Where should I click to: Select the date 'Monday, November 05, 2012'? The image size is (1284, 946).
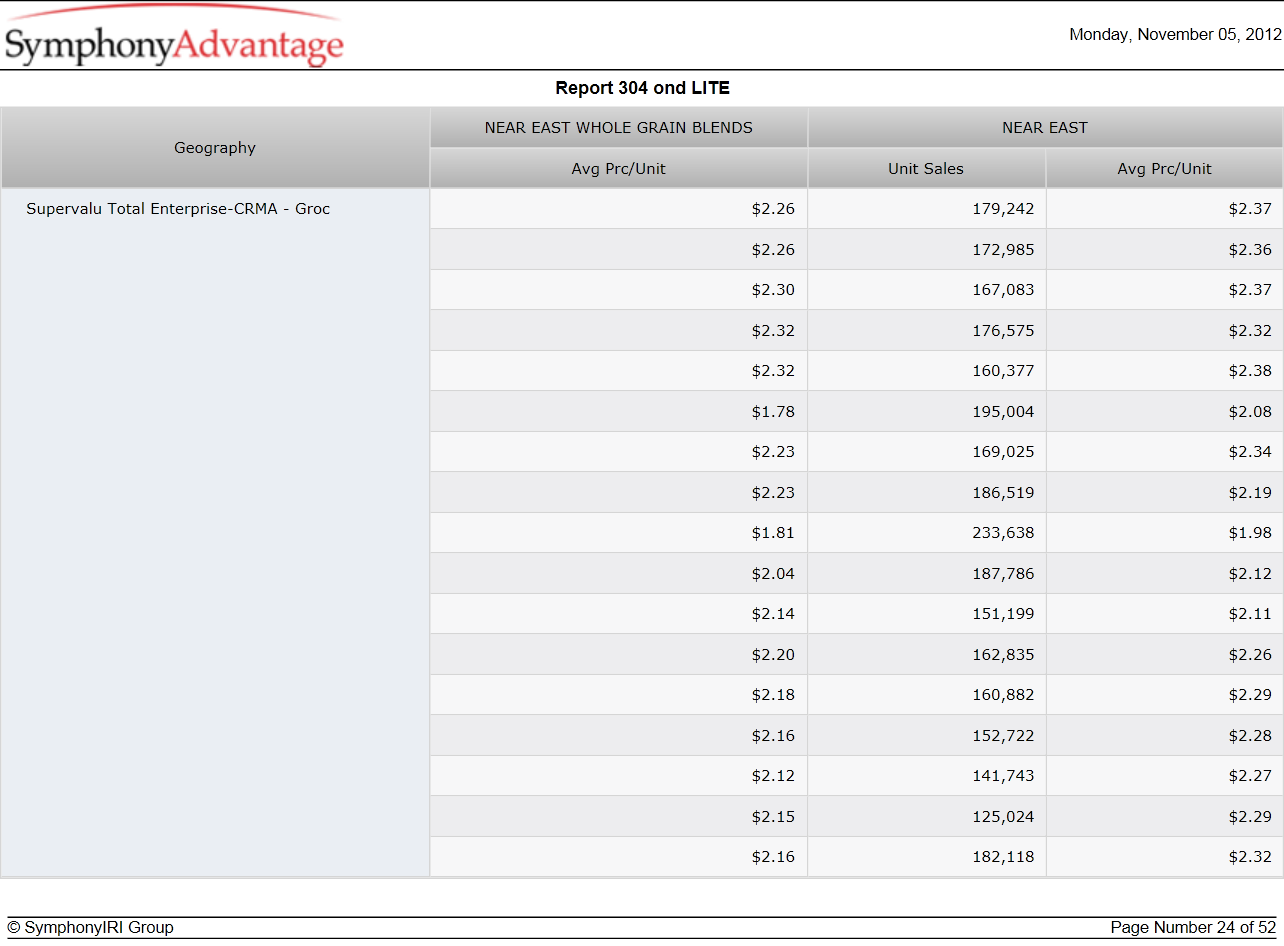point(1175,34)
